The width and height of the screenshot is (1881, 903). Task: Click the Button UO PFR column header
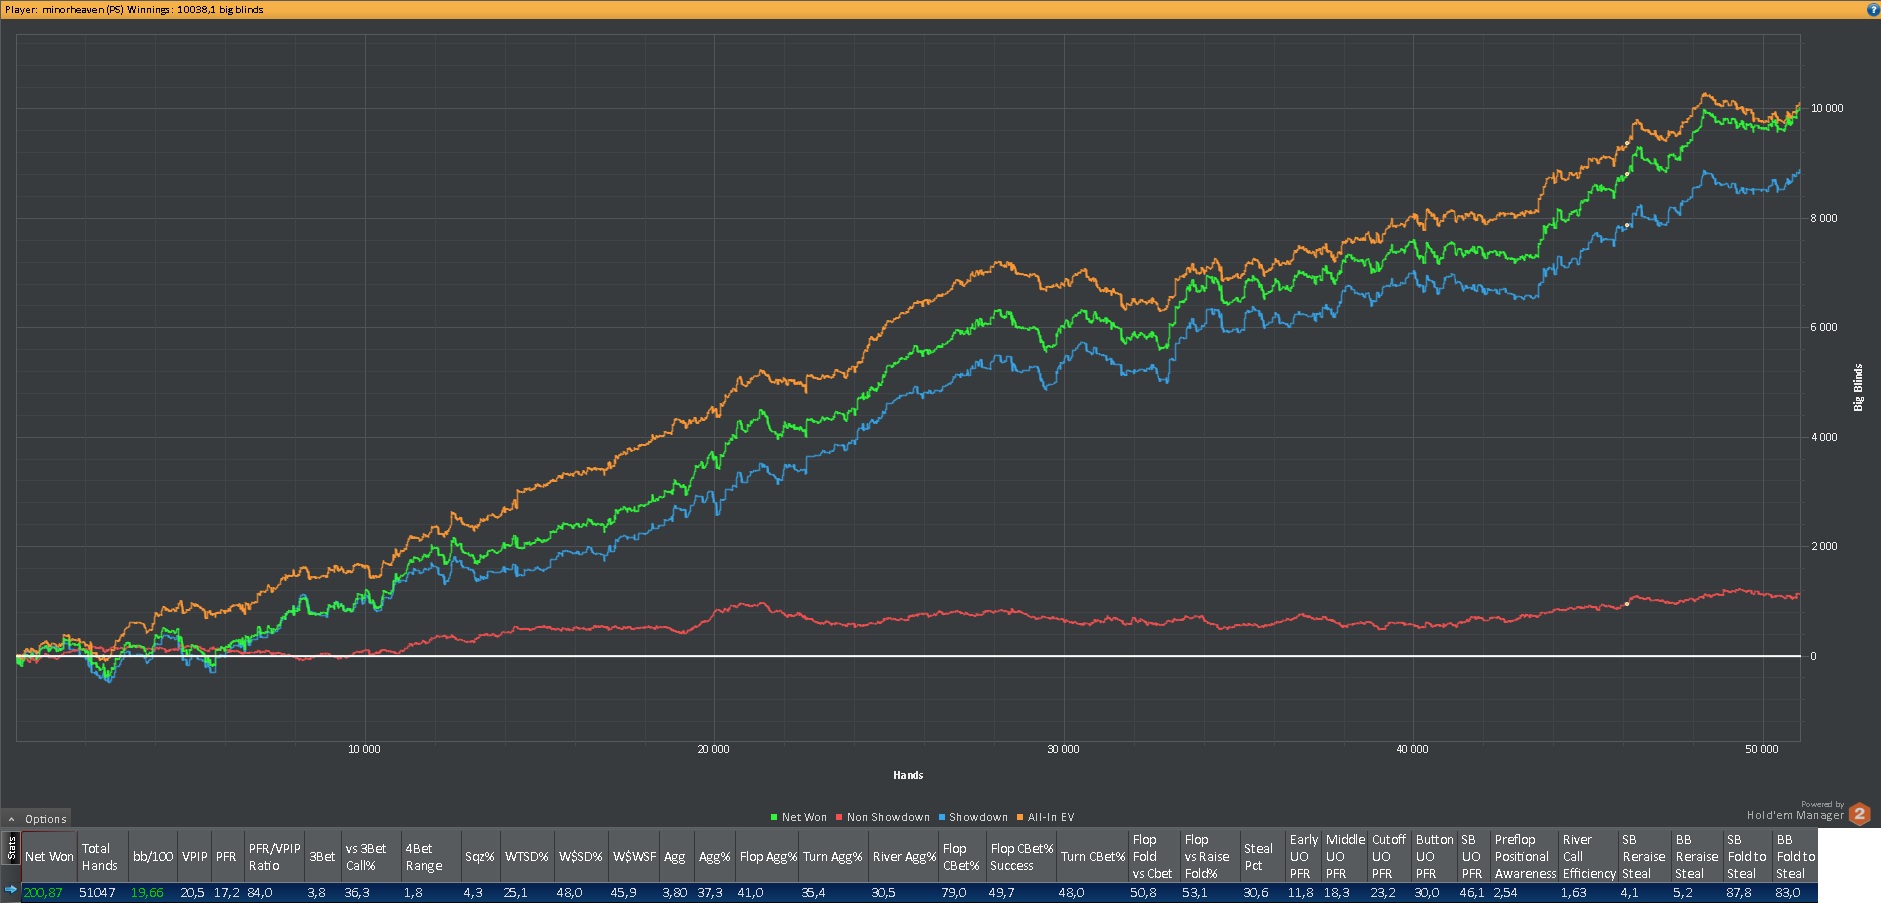[1434, 856]
